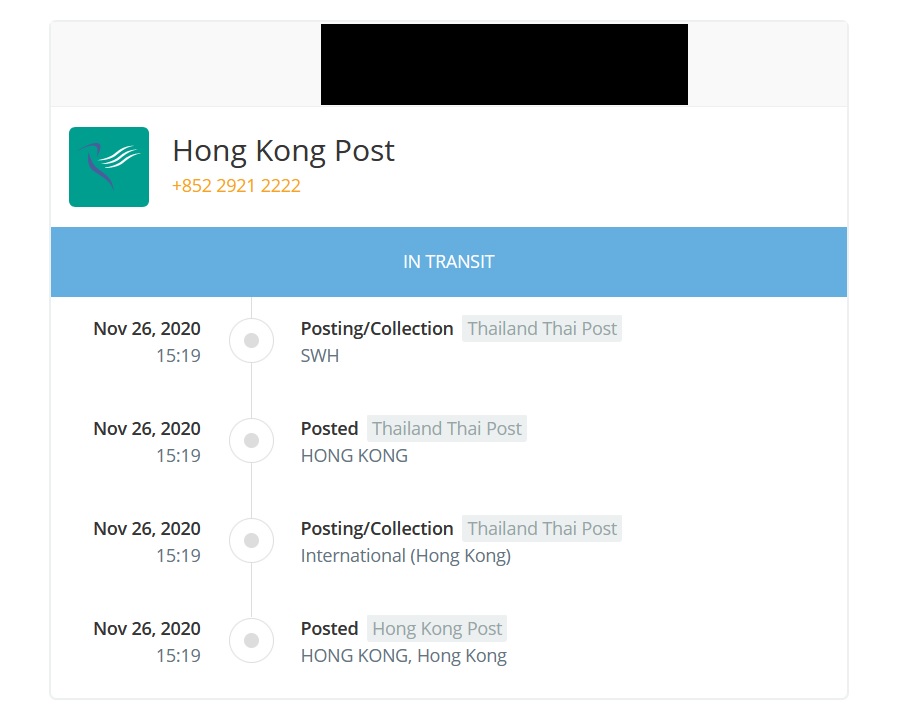Click the timeline dot for HONG KONG, Hong Kong

tap(251, 641)
